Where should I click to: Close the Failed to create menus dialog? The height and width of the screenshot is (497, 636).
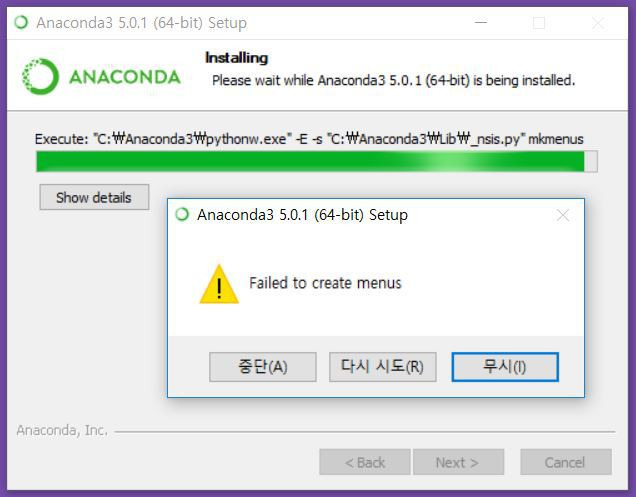pos(563,215)
